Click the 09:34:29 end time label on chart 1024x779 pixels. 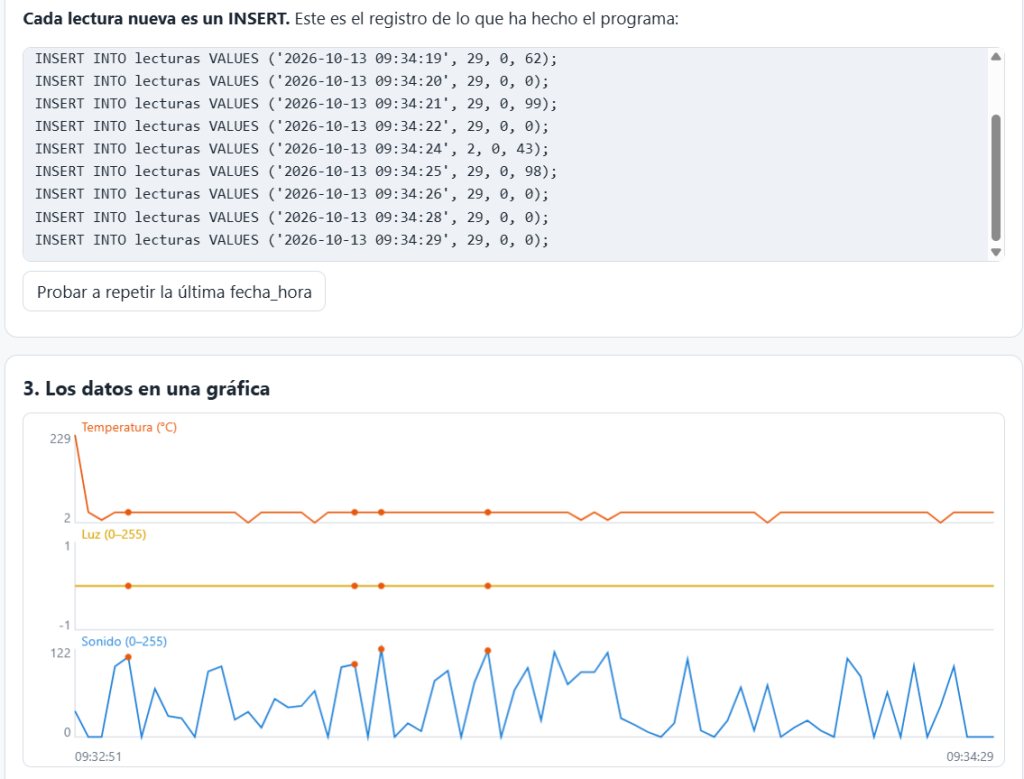pyautogui.click(x=970, y=757)
